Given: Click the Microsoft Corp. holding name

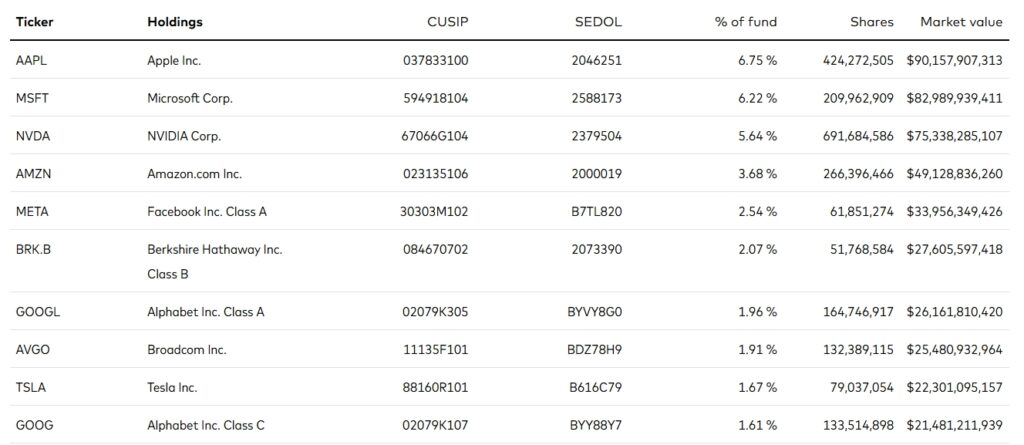Looking at the screenshot, I should (190, 99).
